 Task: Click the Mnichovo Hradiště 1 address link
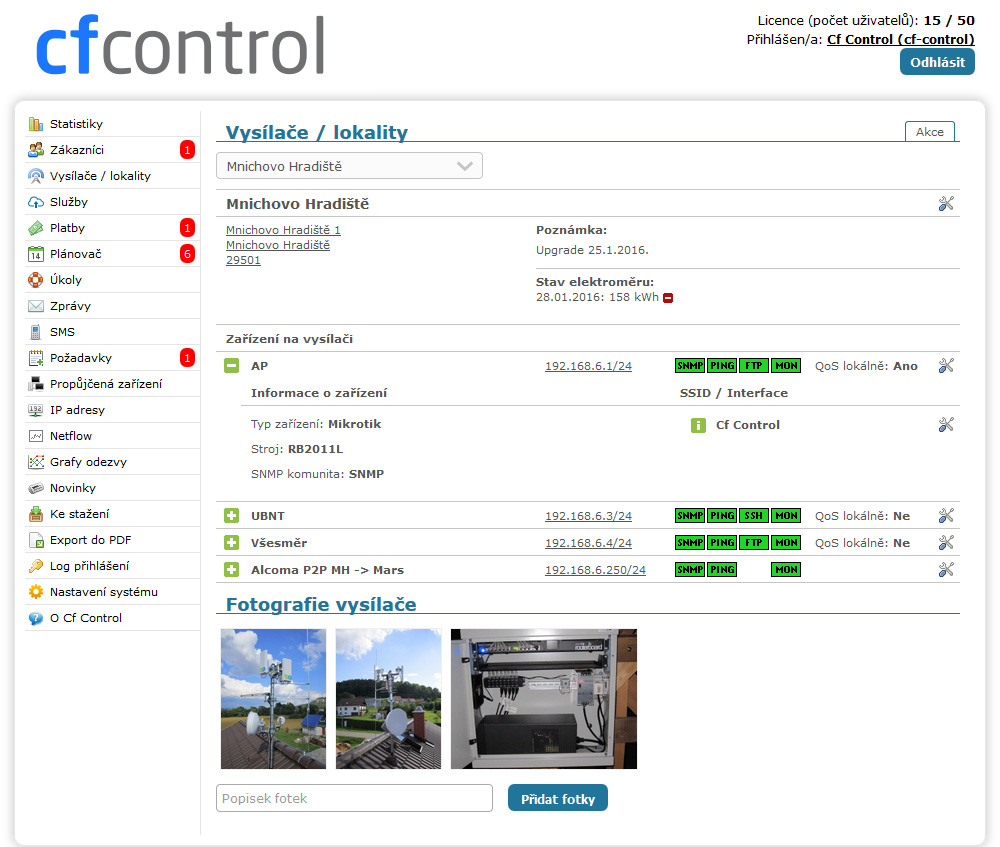pyautogui.click(x=283, y=230)
